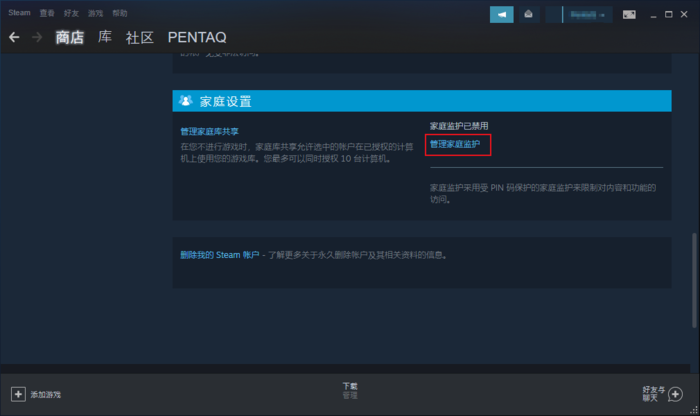Click 添加游戏 label

(46, 395)
